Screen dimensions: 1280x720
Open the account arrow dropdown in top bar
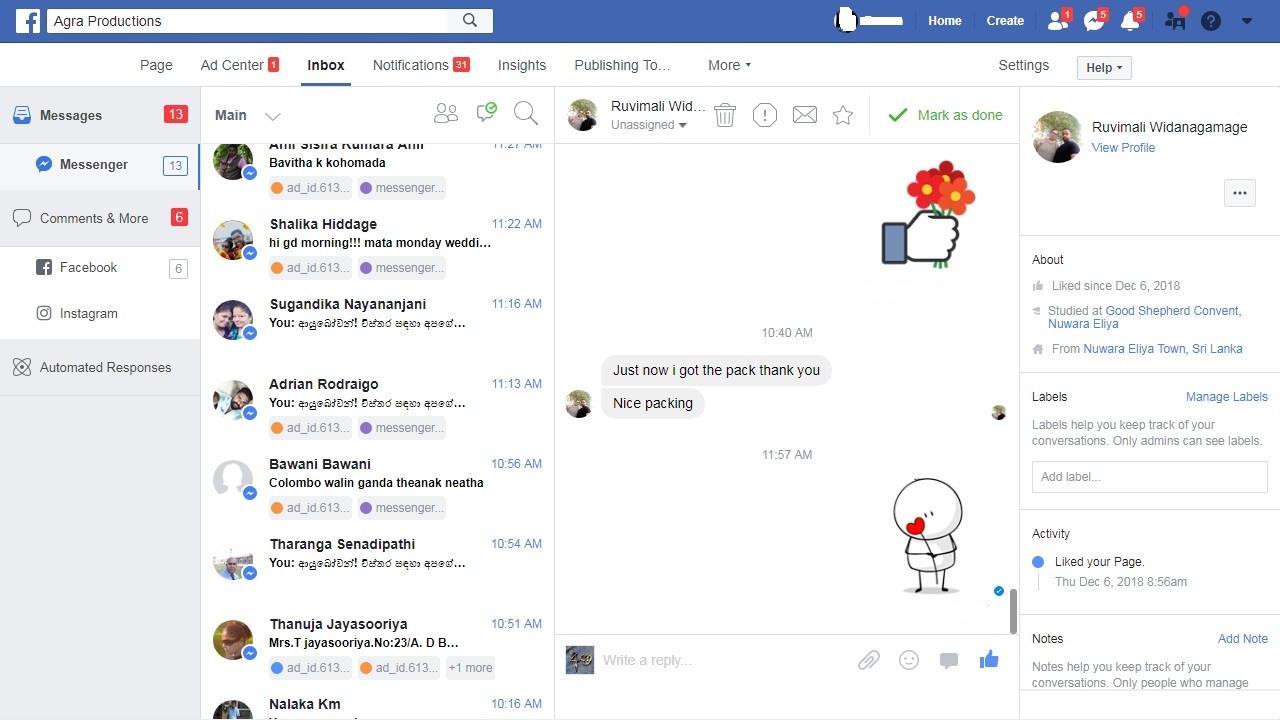click(1247, 20)
